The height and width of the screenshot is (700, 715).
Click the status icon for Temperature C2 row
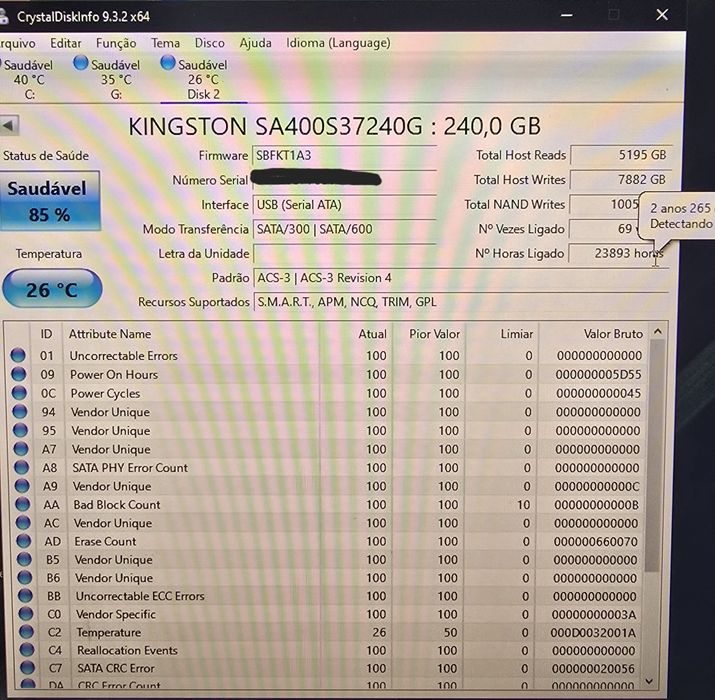(x=26, y=632)
